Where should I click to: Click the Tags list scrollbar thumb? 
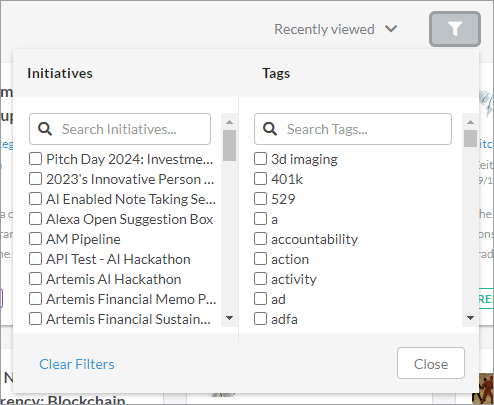(x=470, y=138)
